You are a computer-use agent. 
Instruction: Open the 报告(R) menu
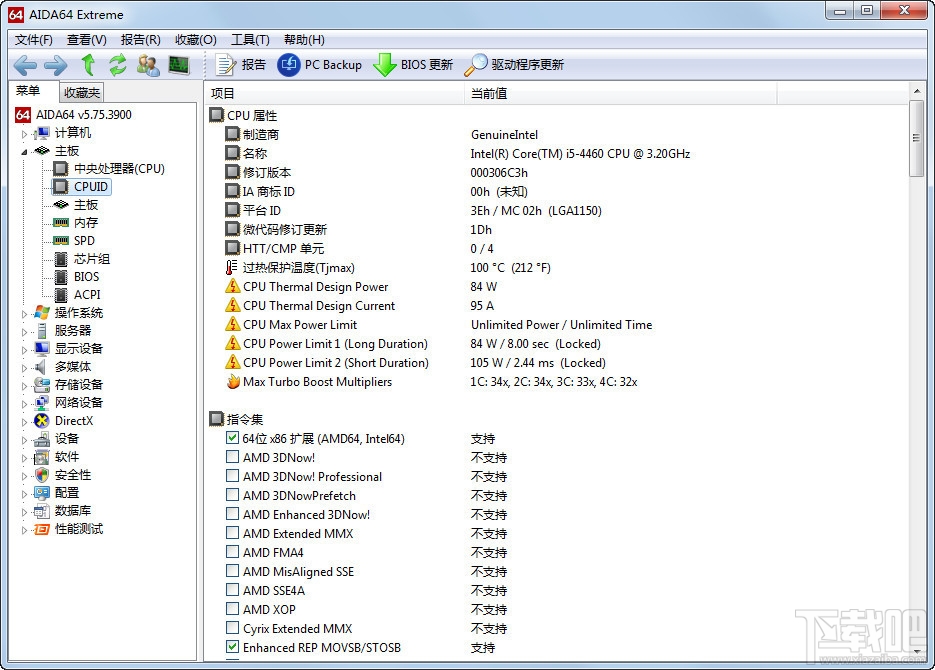(x=141, y=39)
